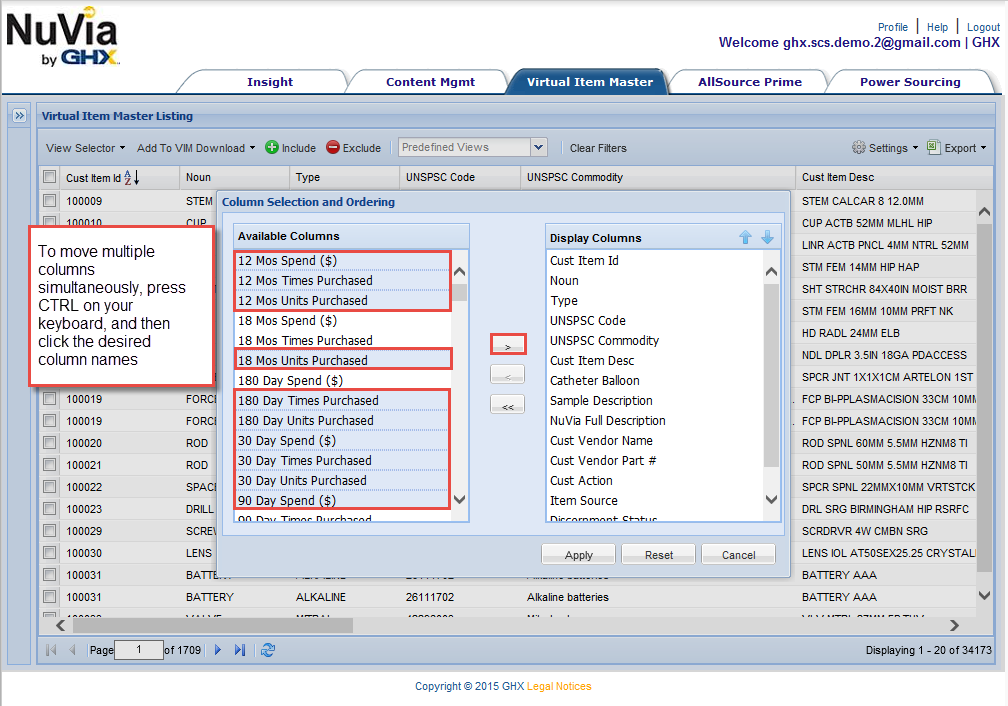Open the Help link
This screenshot has width=1008, height=706.
coord(937,27)
